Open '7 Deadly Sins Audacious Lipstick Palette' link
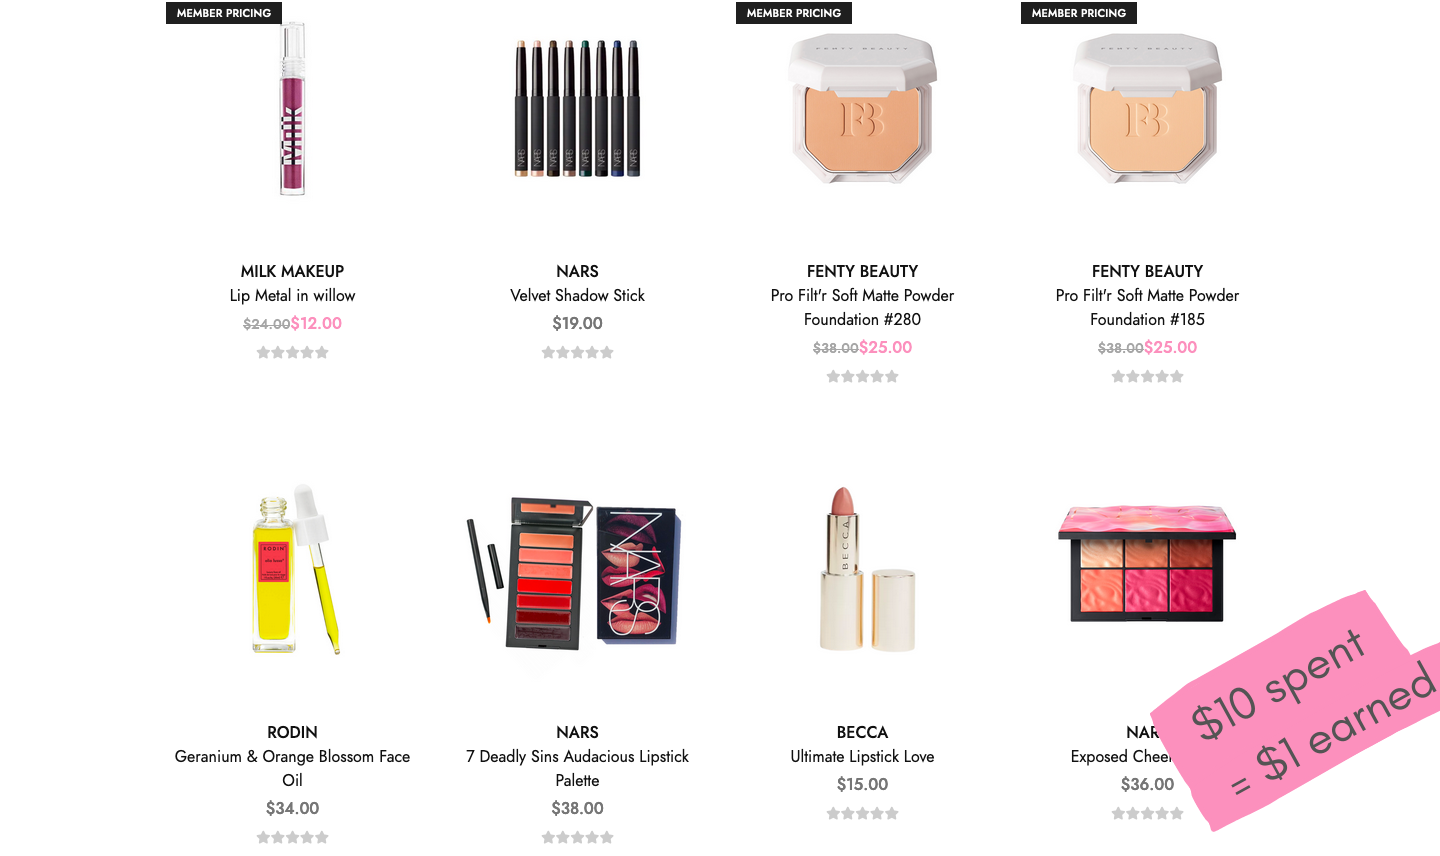The height and width of the screenshot is (856, 1440). click(577, 768)
